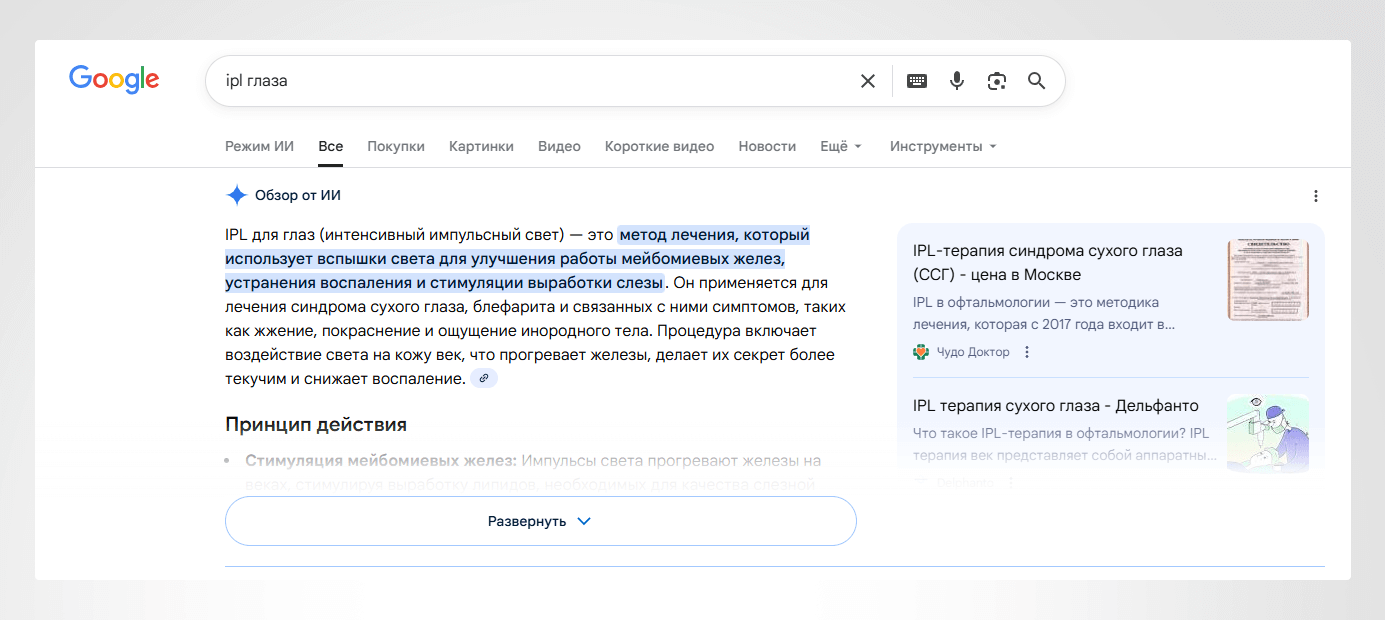Image resolution: width=1385 pixels, height=620 pixels.
Task: Click the search magnifier icon
Action: click(x=1036, y=80)
